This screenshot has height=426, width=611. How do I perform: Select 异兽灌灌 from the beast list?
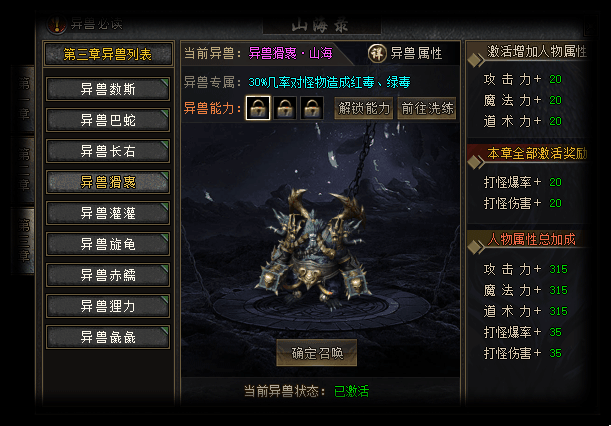[108, 213]
